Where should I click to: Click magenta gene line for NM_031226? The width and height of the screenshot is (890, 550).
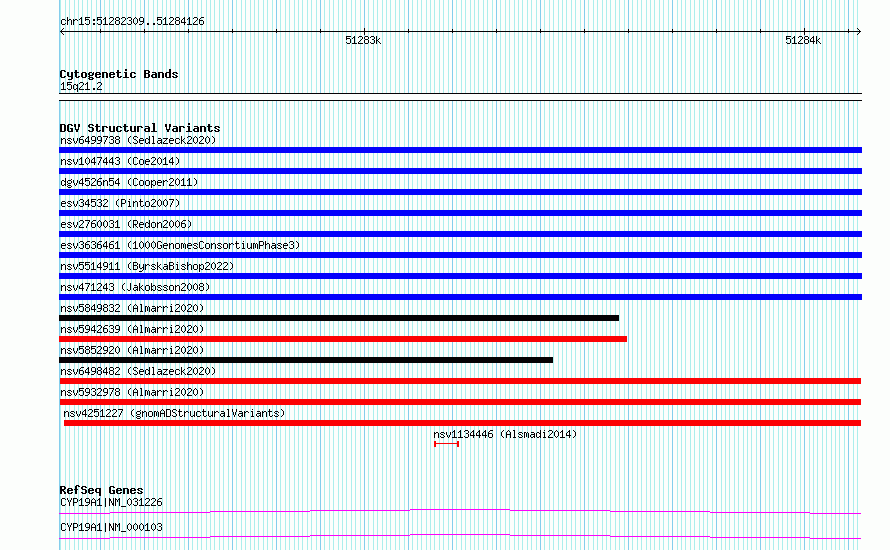[x=460, y=511]
